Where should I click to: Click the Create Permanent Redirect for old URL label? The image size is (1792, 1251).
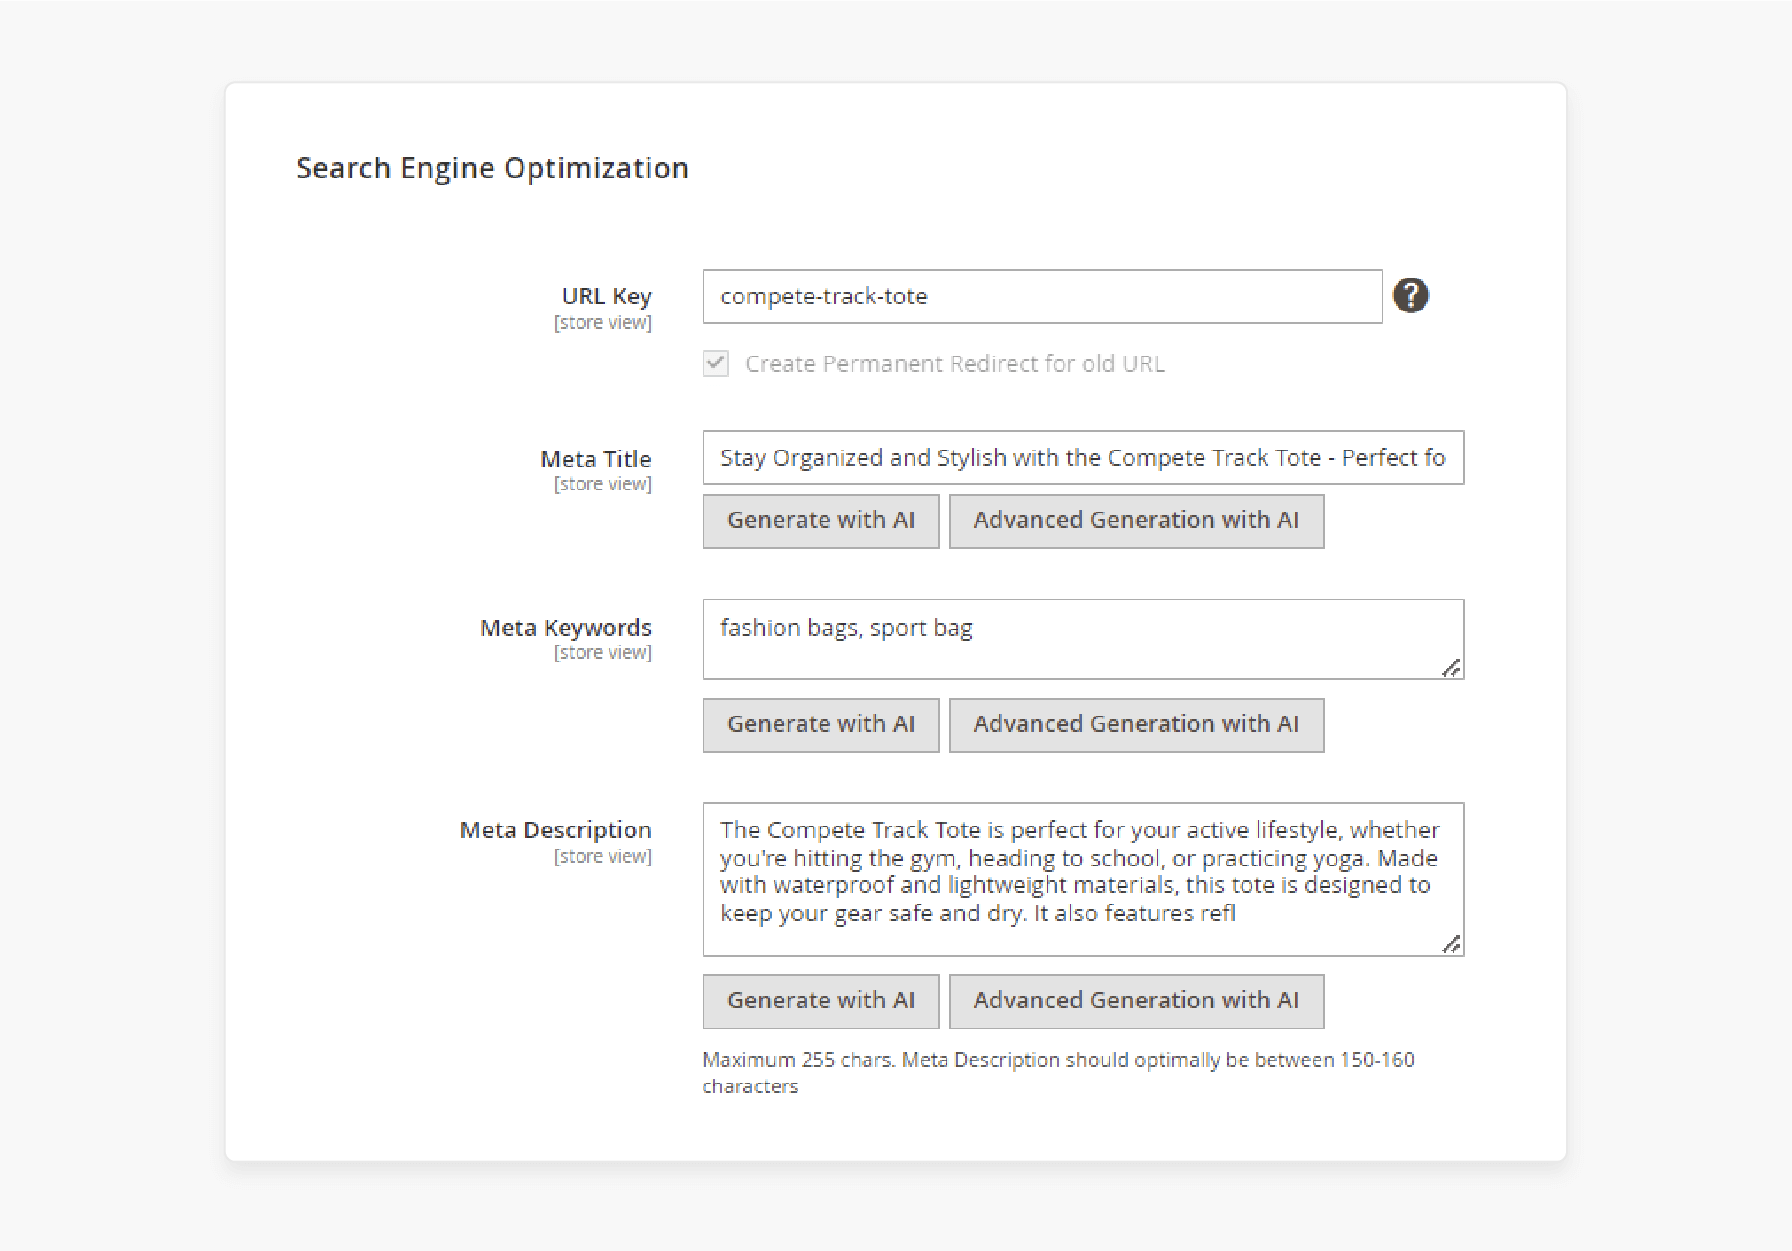(x=955, y=364)
